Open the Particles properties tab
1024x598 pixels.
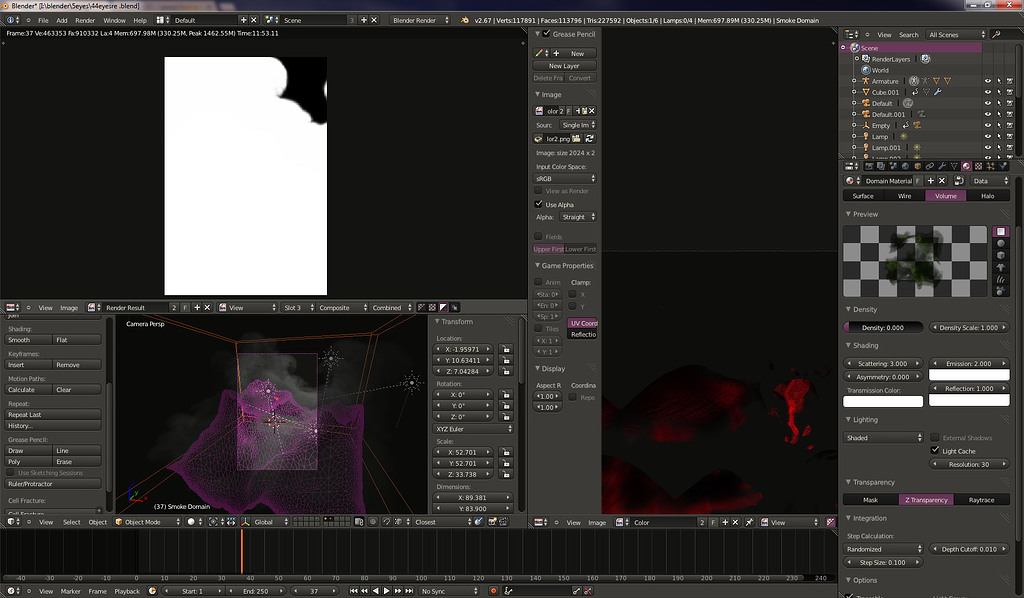pos(991,166)
